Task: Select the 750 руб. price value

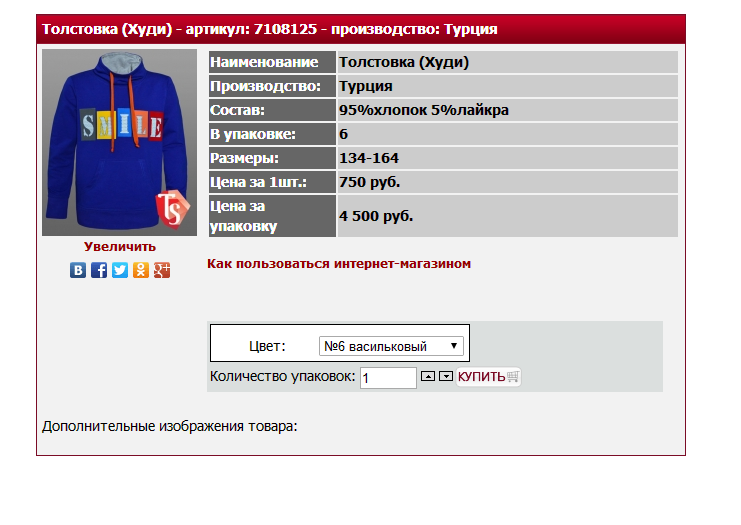Action: click(370, 182)
